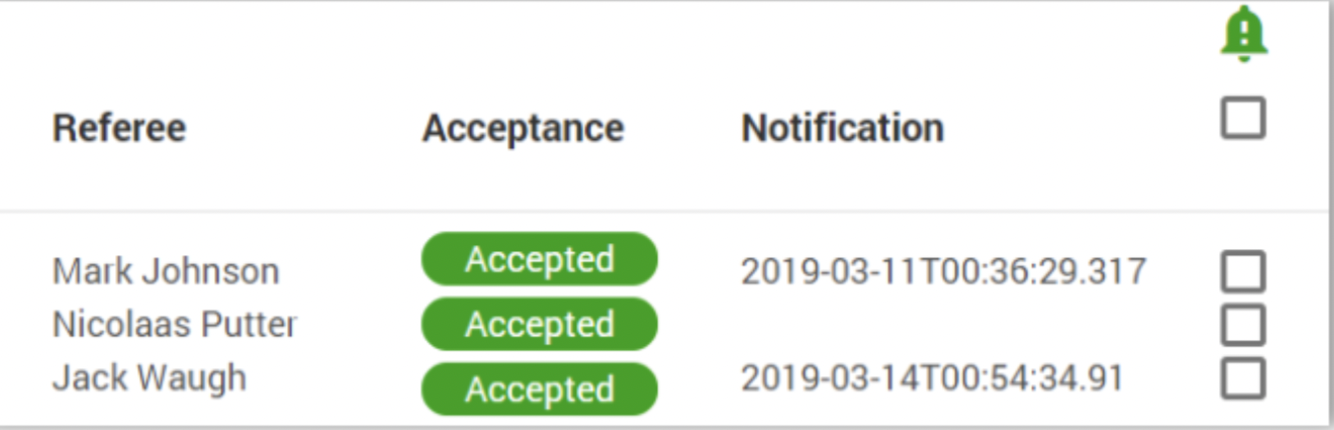The width and height of the screenshot is (1334, 430).
Task: Click Mark Johnson's Accepted badge
Action: pyautogui.click(x=539, y=259)
